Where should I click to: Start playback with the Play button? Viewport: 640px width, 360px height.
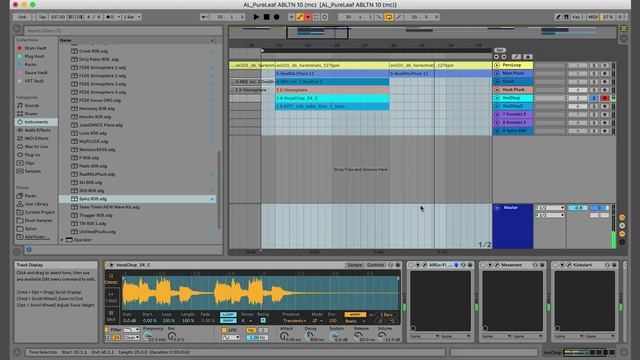click(256, 17)
